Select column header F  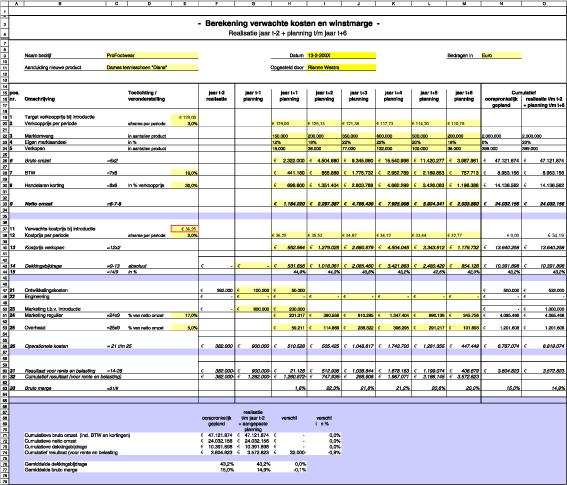click(217, 4)
